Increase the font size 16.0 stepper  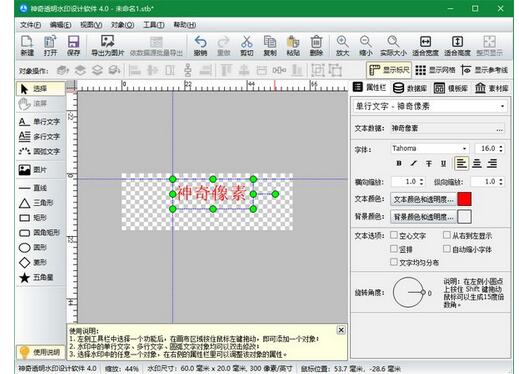pos(501,146)
